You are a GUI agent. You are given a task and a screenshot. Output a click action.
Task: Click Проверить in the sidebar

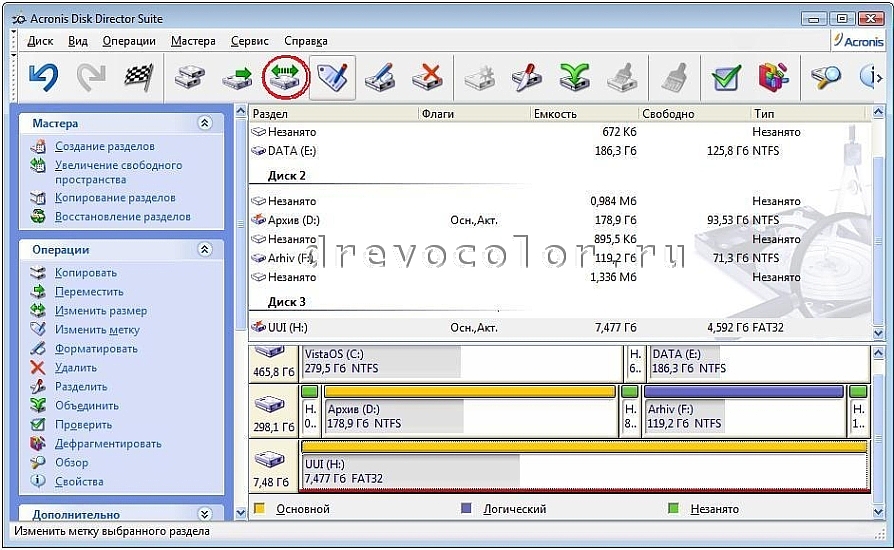[x=83, y=425]
